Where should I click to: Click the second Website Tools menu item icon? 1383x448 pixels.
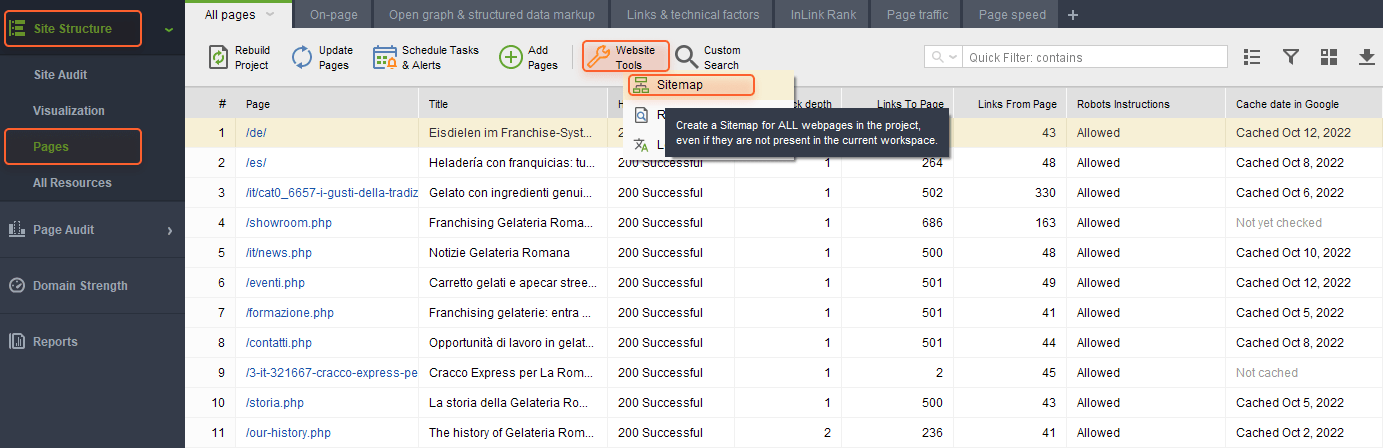[x=641, y=115]
